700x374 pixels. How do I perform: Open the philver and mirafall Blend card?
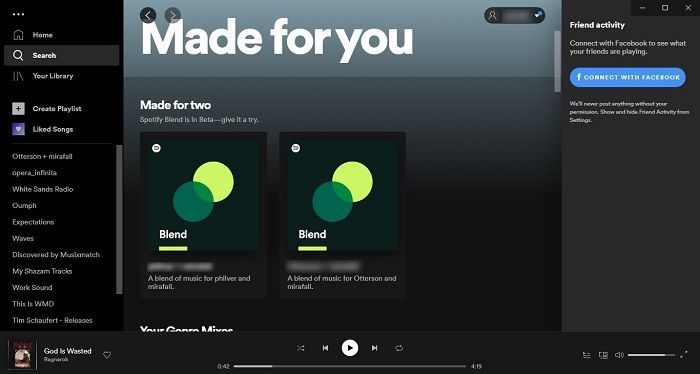click(x=204, y=215)
